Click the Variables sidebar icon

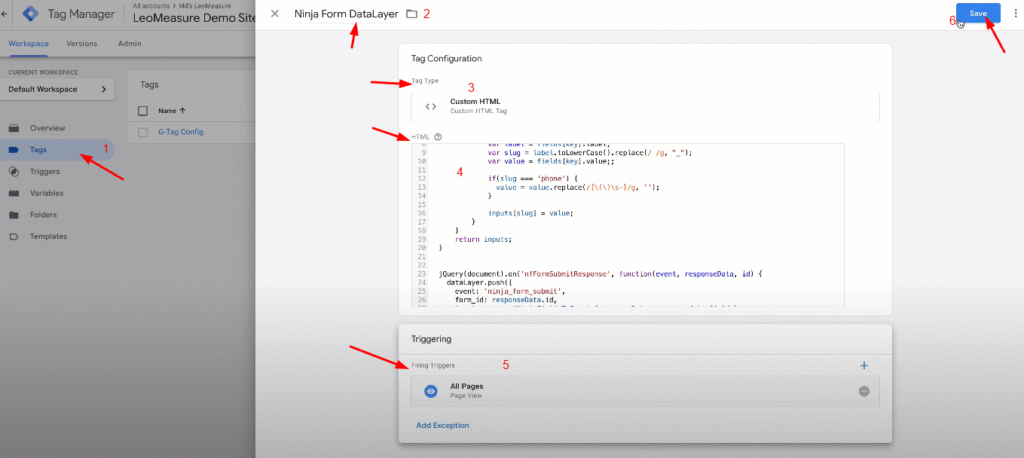pyautogui.click(x=14, y=193)
